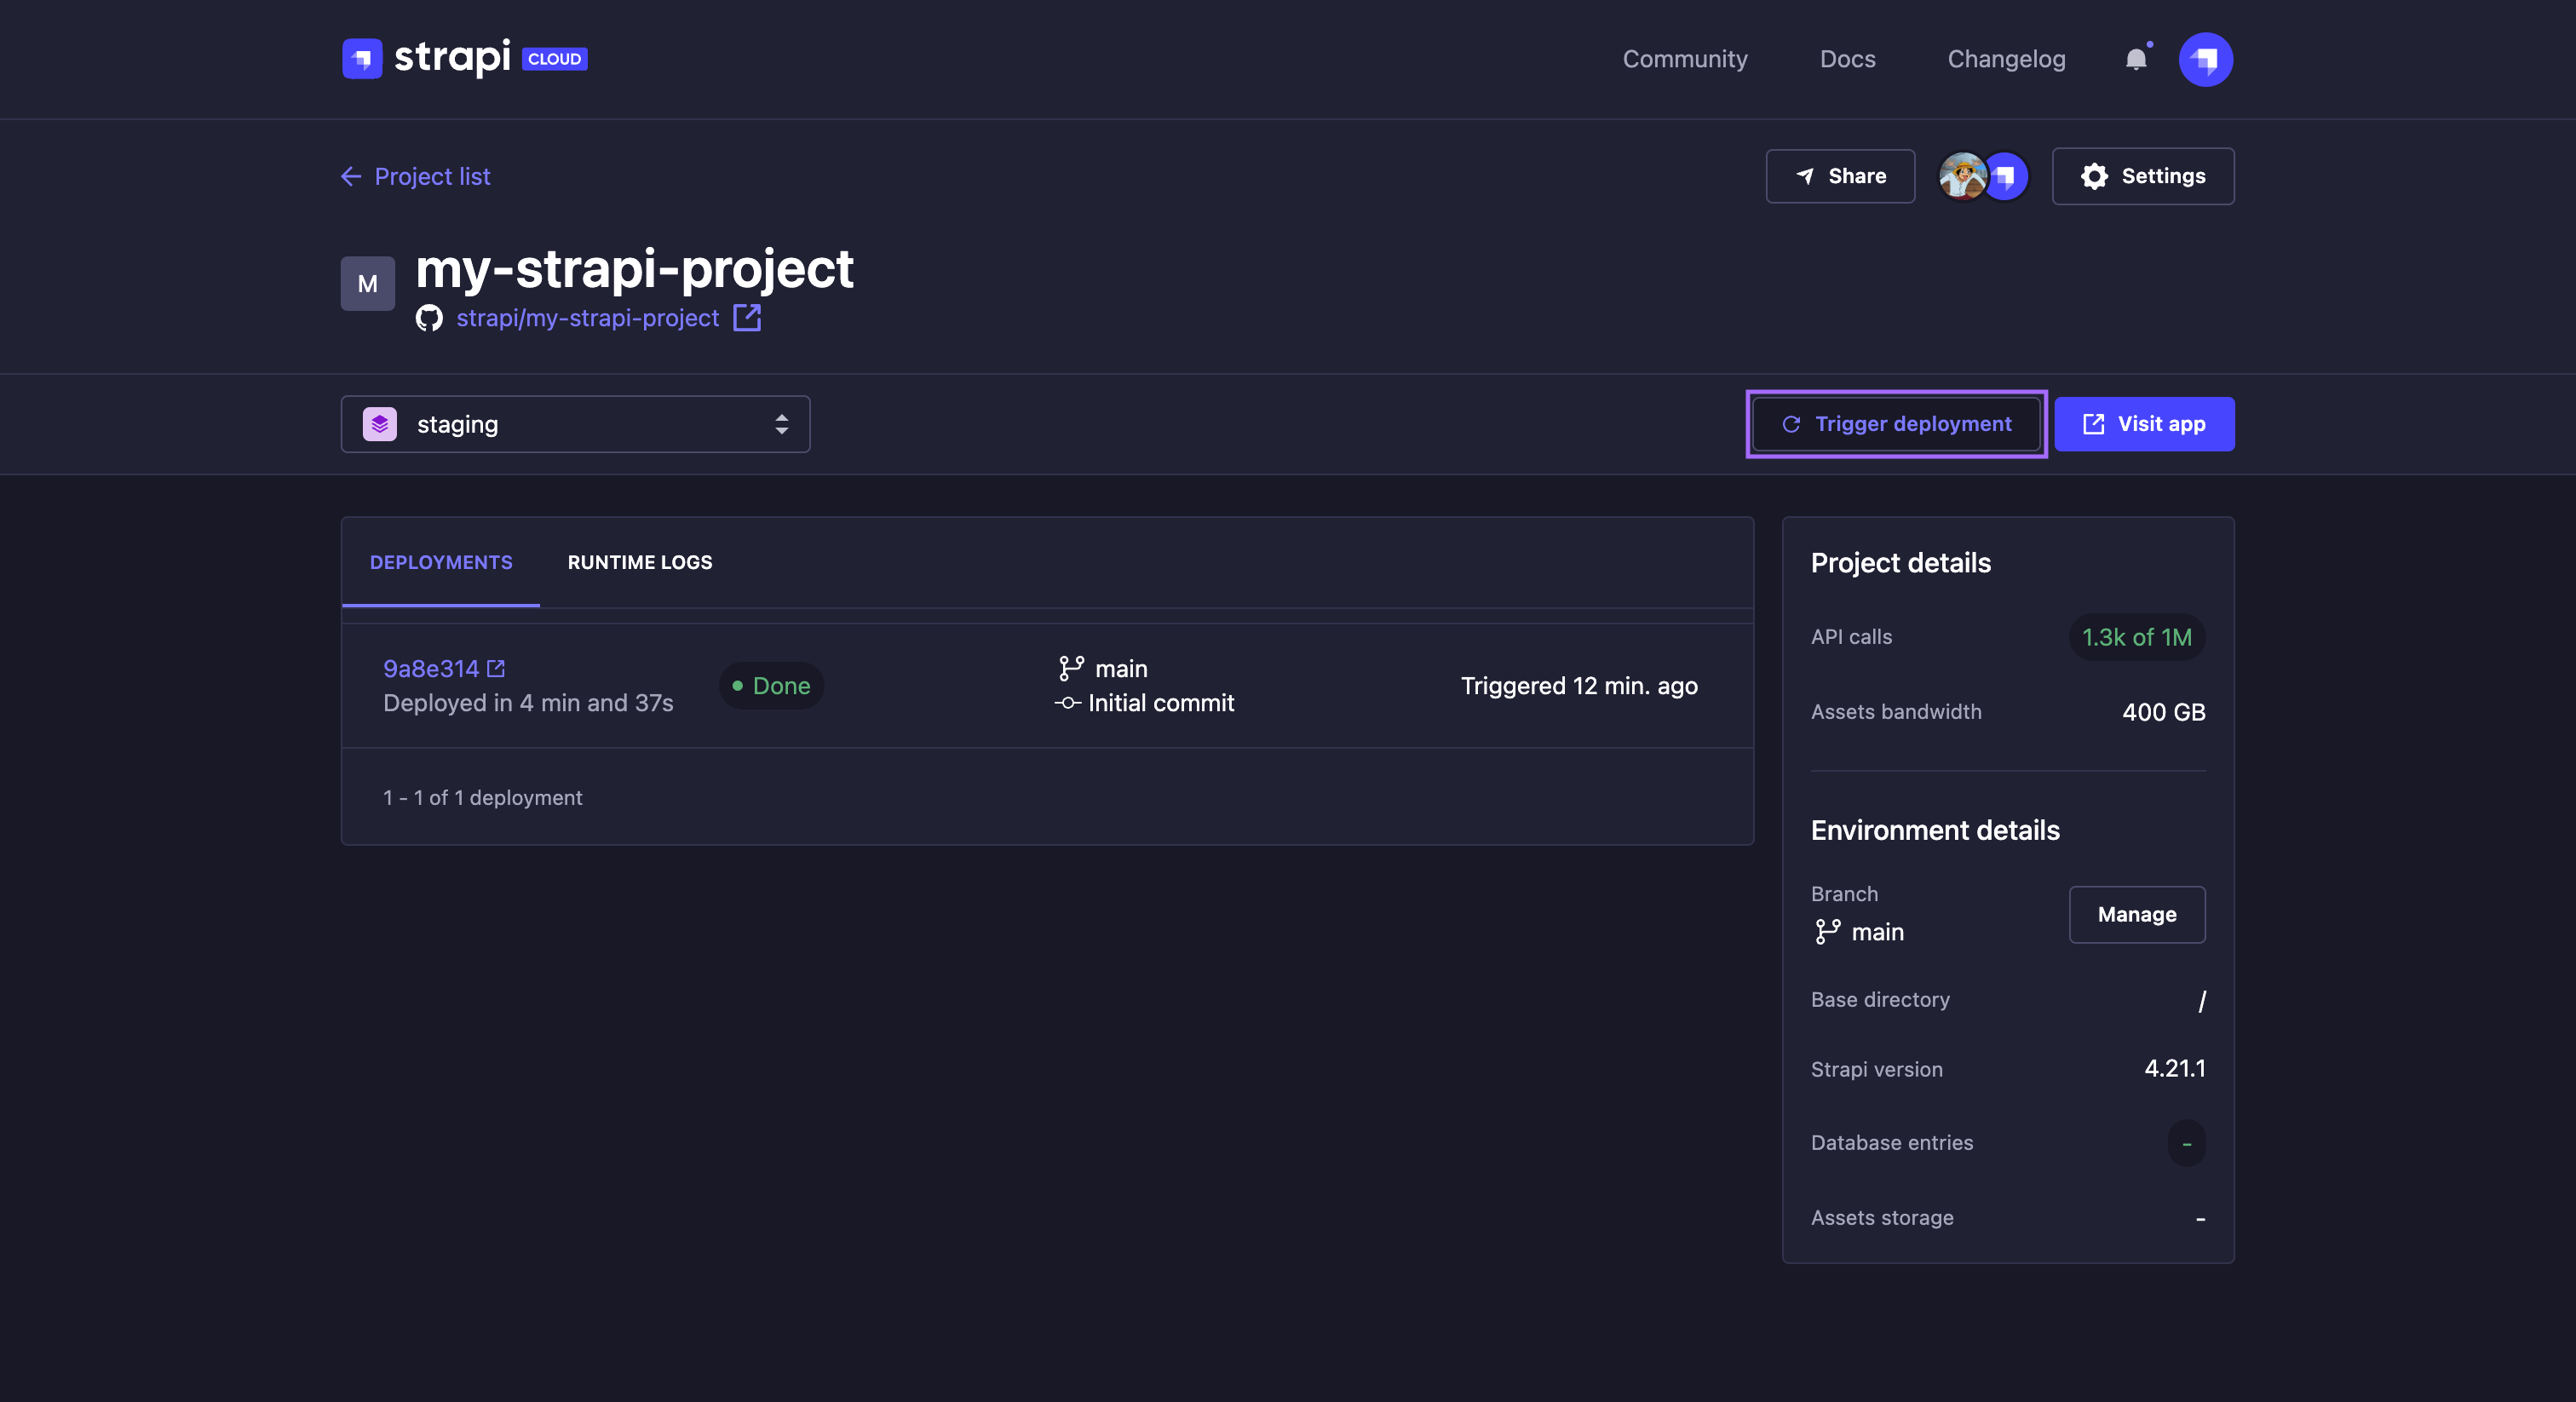2576x1402 pixels.
Task: Click the back arrow project list icon
Action: coord(348,175)
